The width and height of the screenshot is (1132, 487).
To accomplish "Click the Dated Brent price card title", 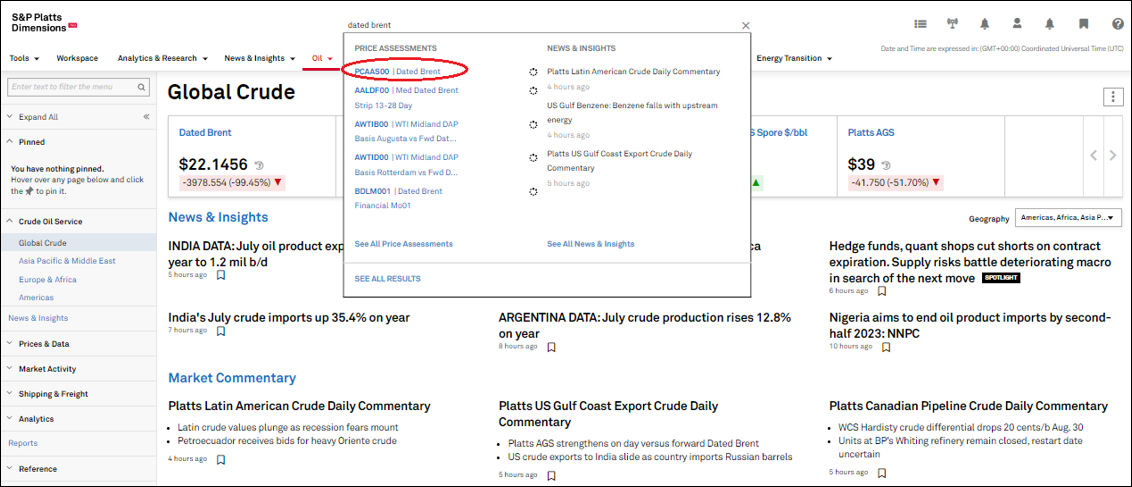I will 205,133.
